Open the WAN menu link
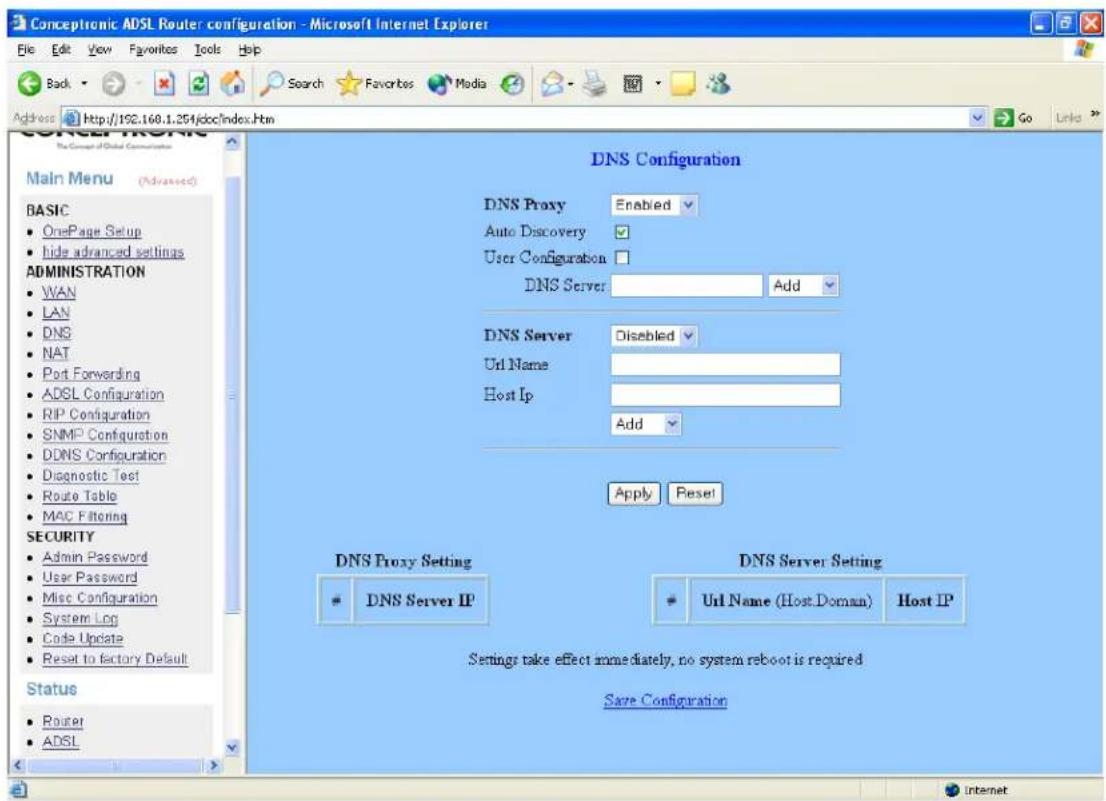This screenshot has height=801, width=1106. point(59,293)
